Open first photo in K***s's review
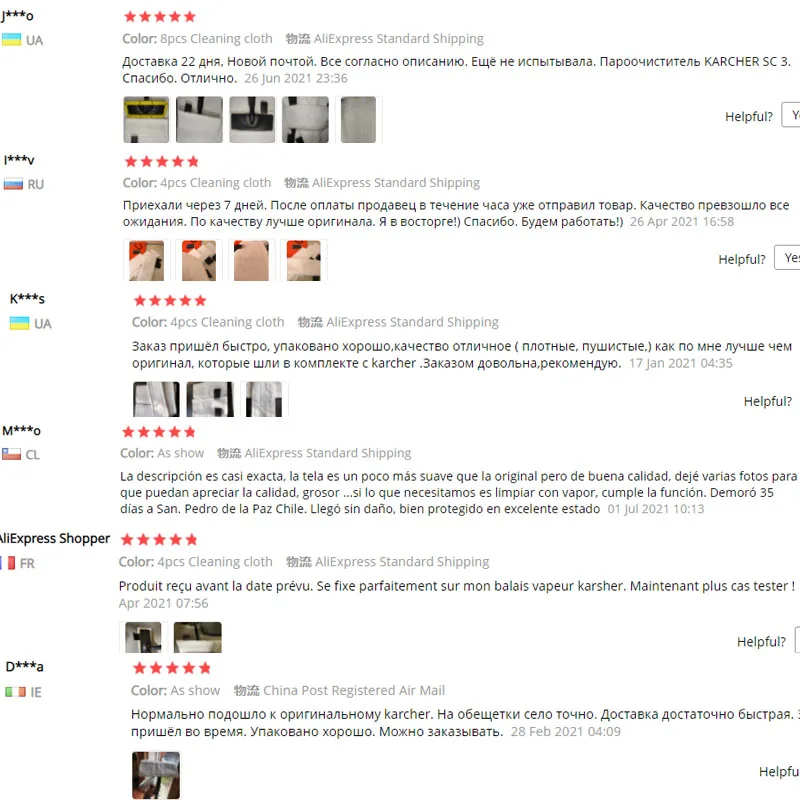The width and height of the screenshot is (800, 800). (x=156, y=399)
